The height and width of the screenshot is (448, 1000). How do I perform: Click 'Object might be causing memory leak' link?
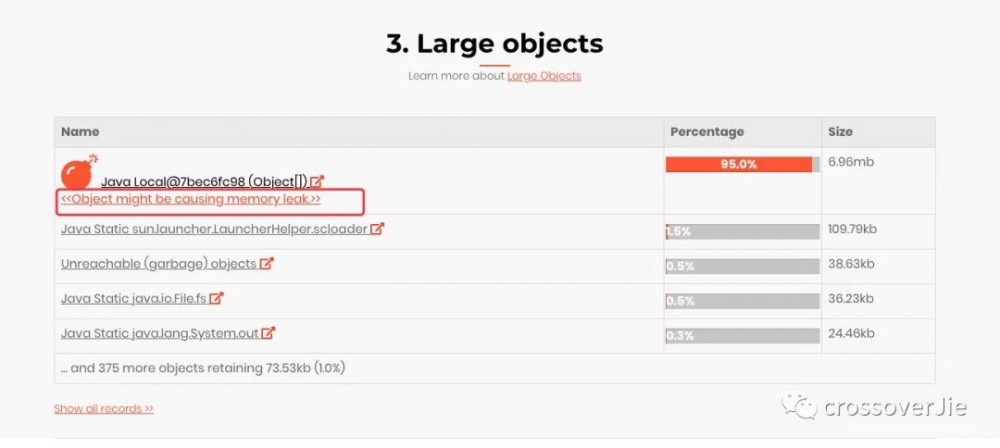(190, 199)
